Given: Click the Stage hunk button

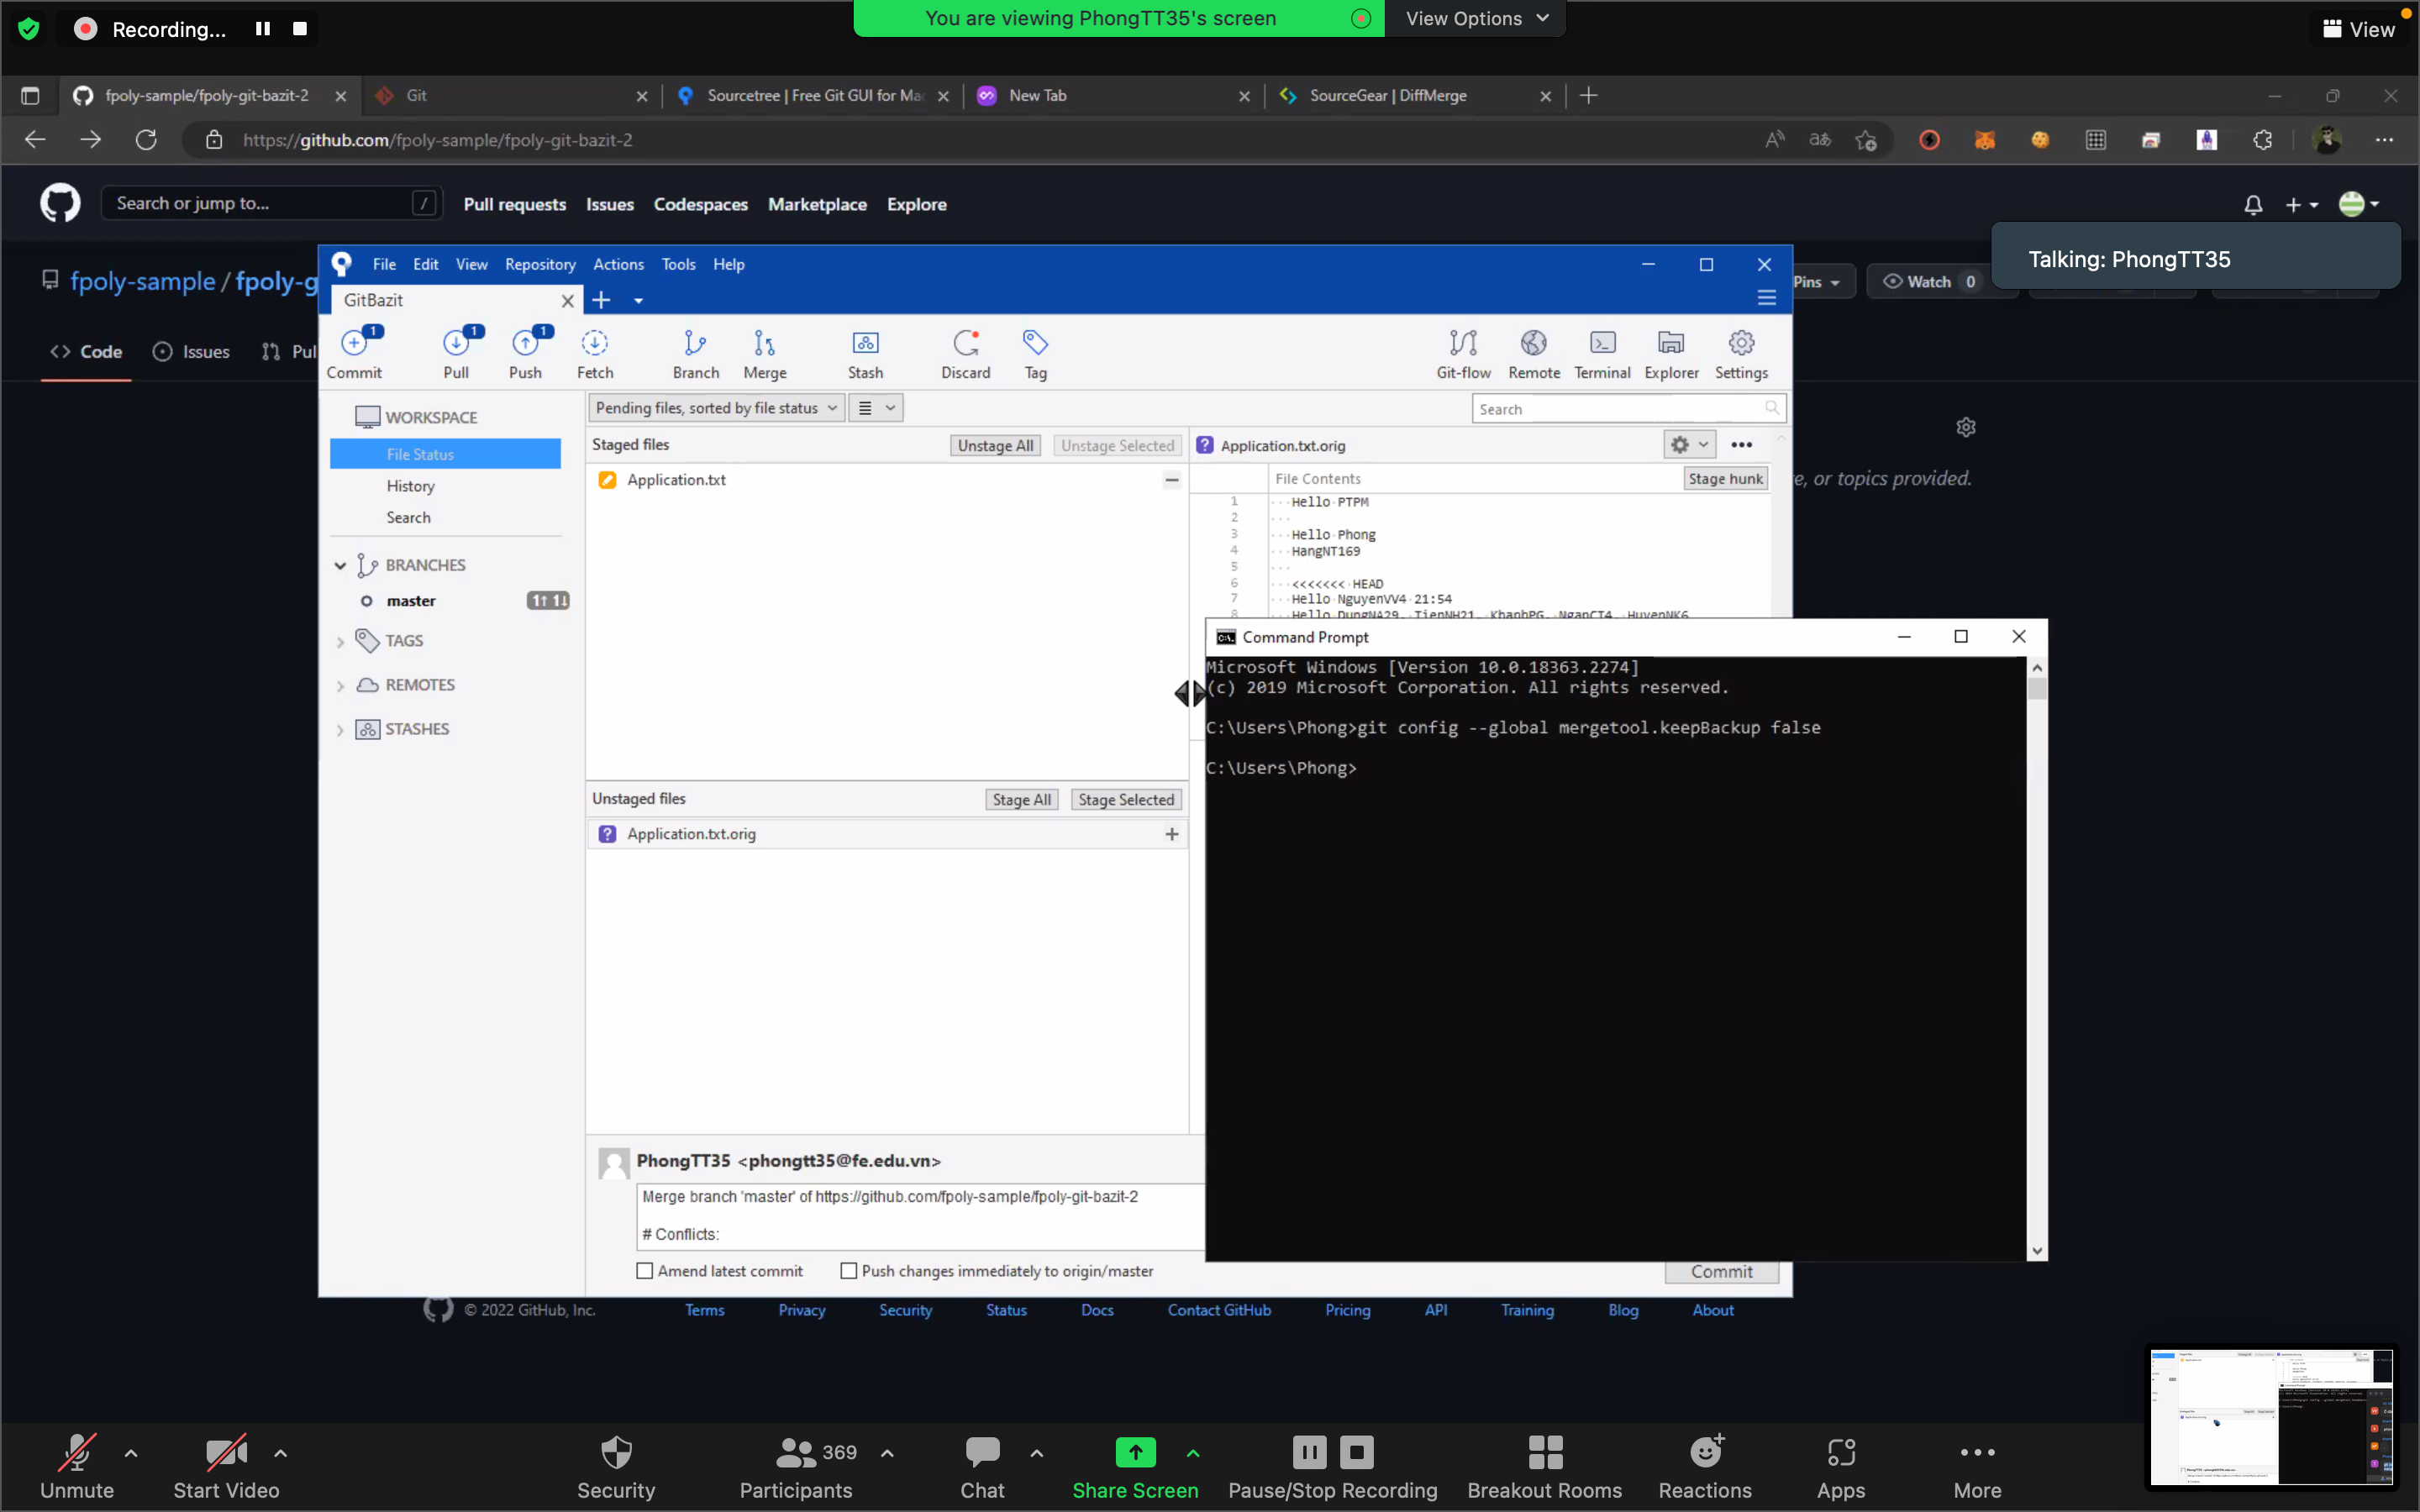Looking at the screenshot, I should point(1725,479).
